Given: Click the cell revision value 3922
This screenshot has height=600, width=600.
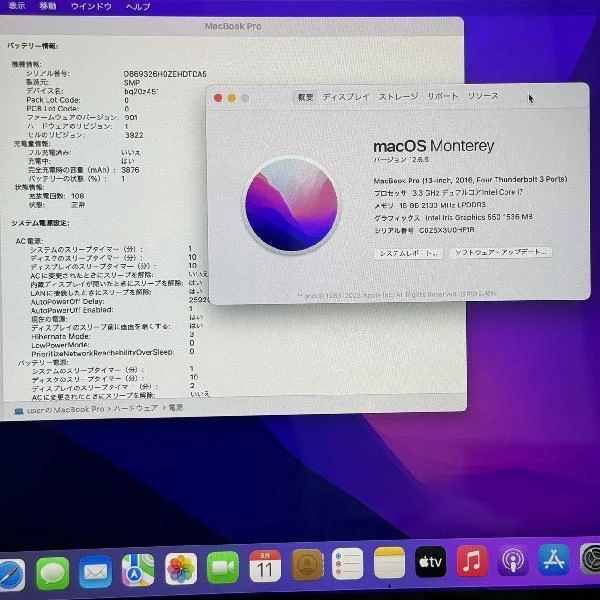Looking at the screenshot, I should coord(134,135).
